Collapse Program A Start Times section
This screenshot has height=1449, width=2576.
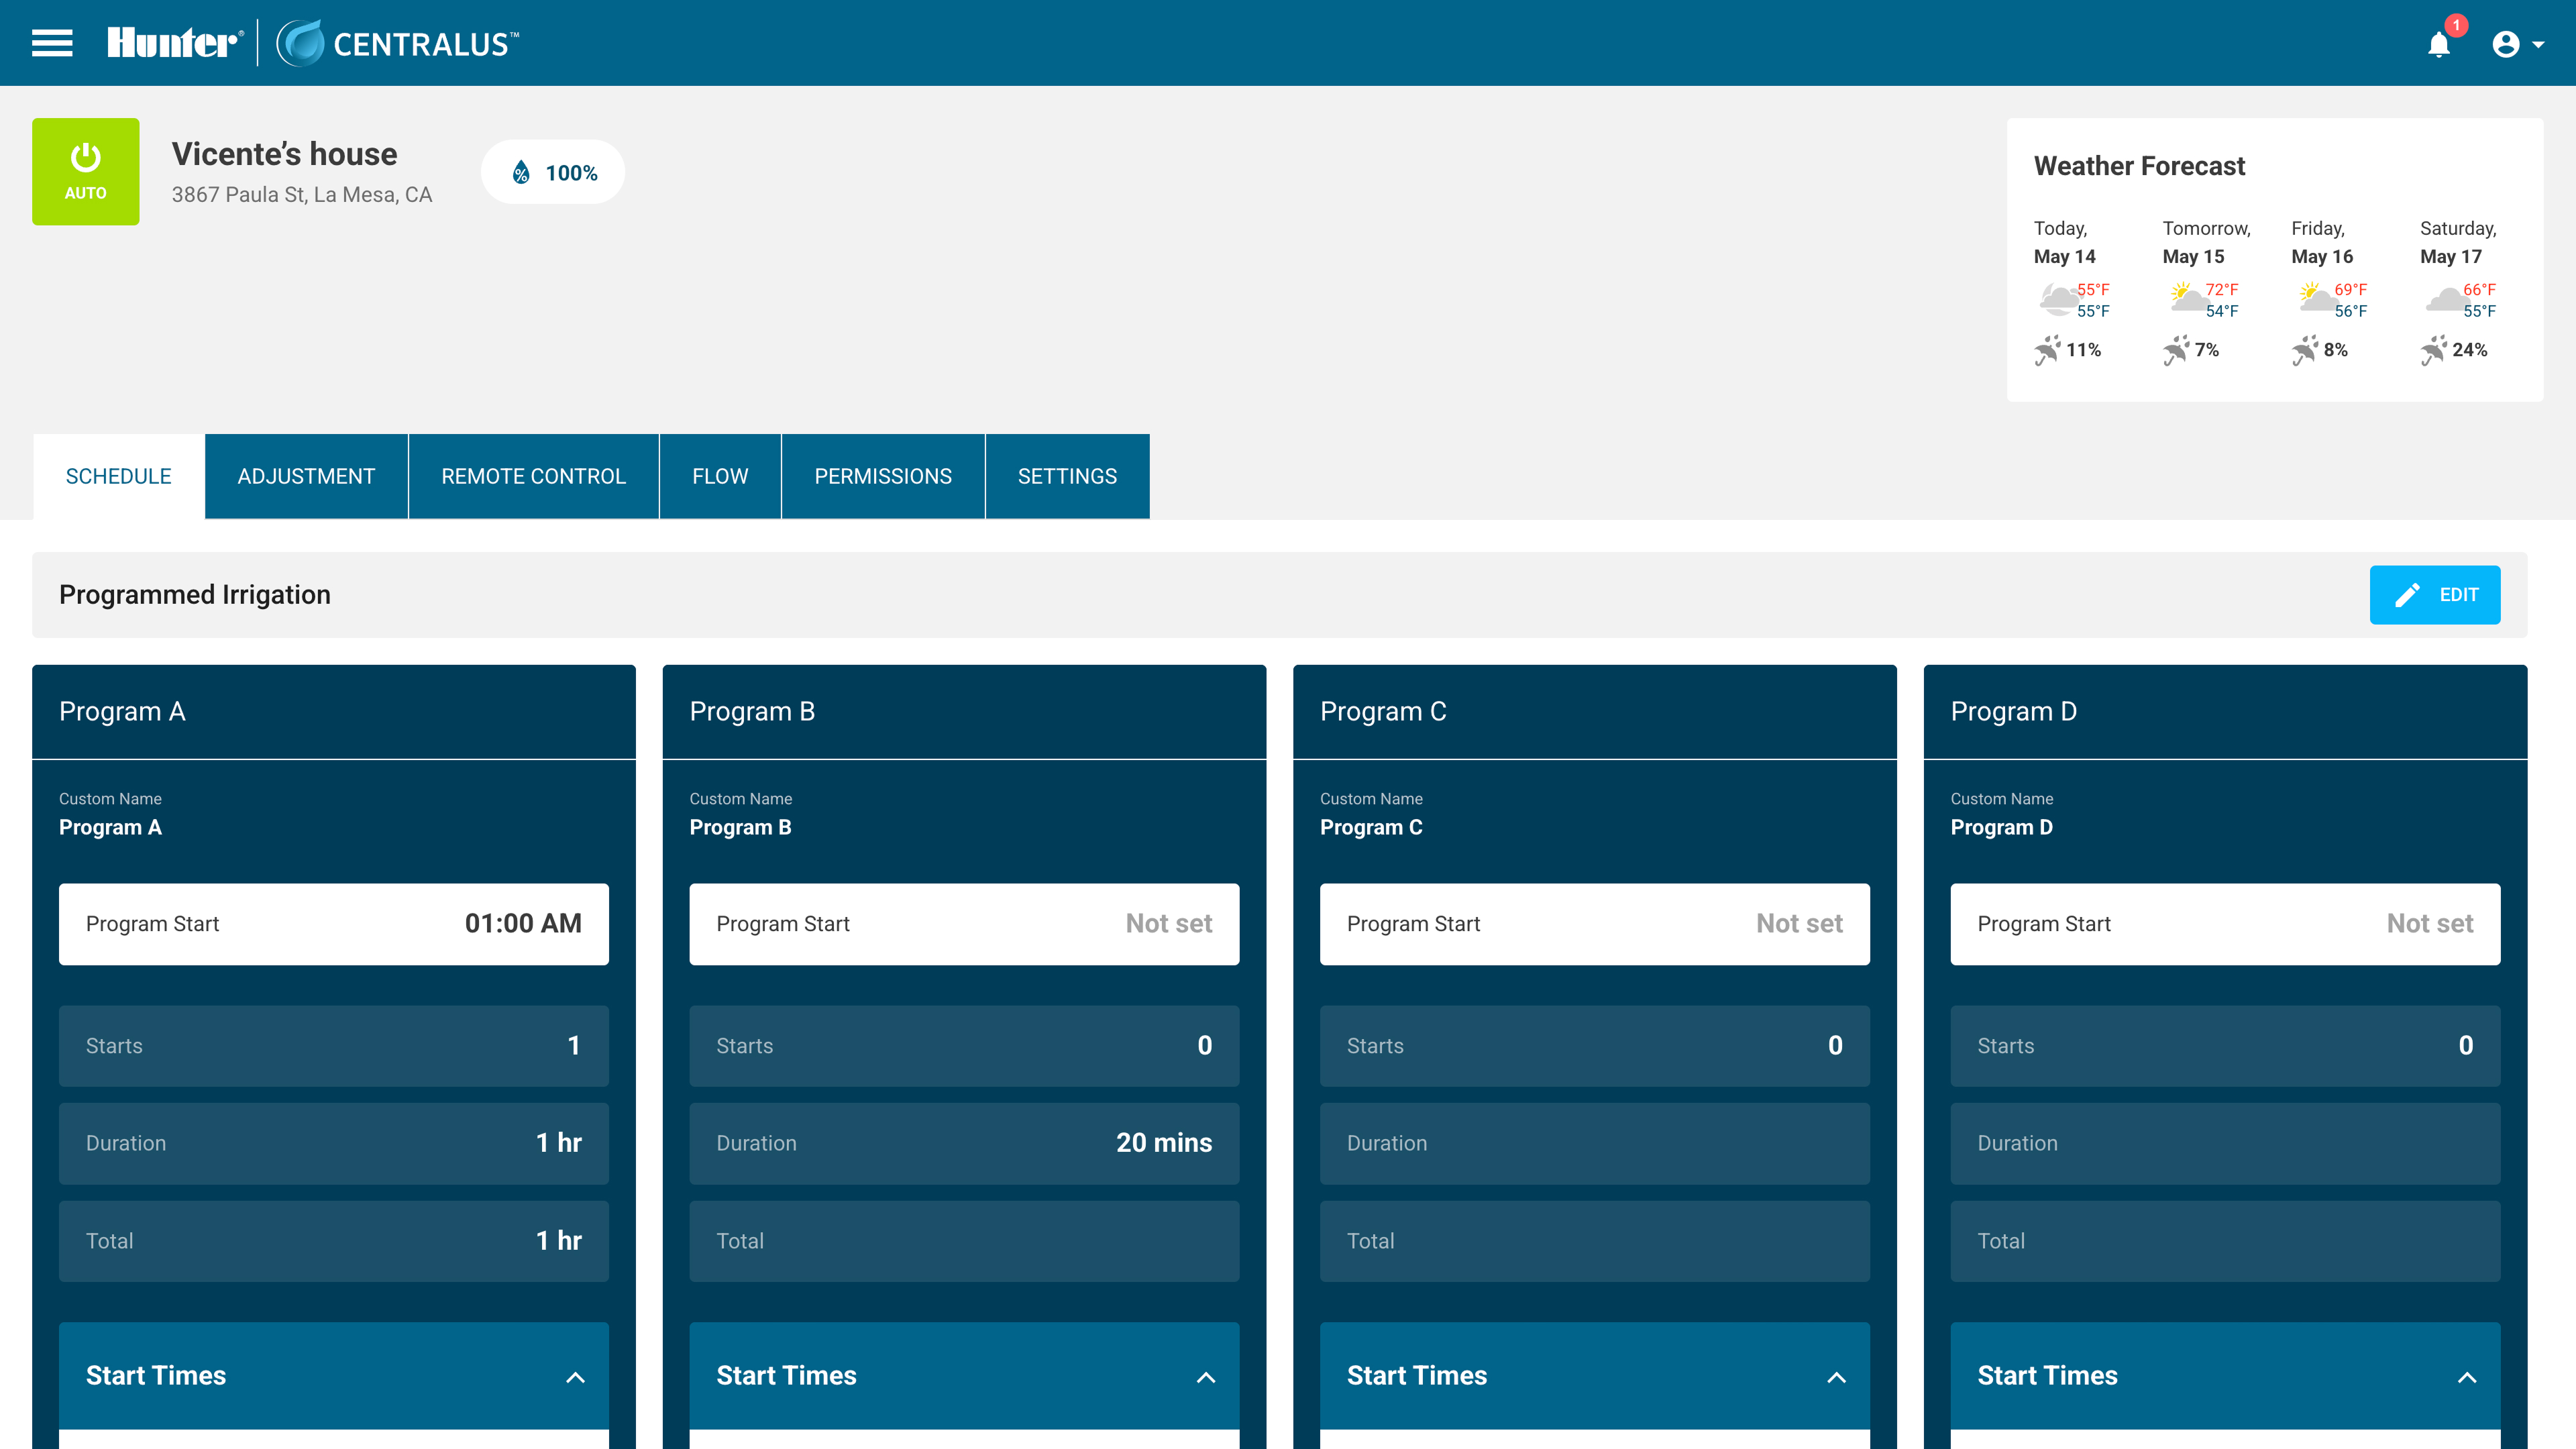[x=575, y=1377]
